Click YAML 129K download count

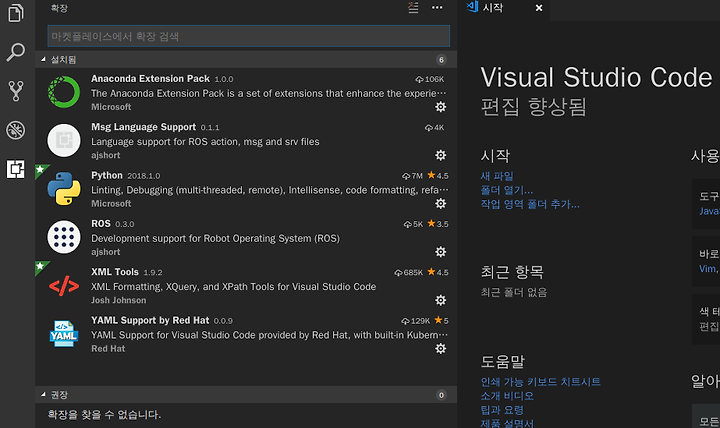(416, 321)
